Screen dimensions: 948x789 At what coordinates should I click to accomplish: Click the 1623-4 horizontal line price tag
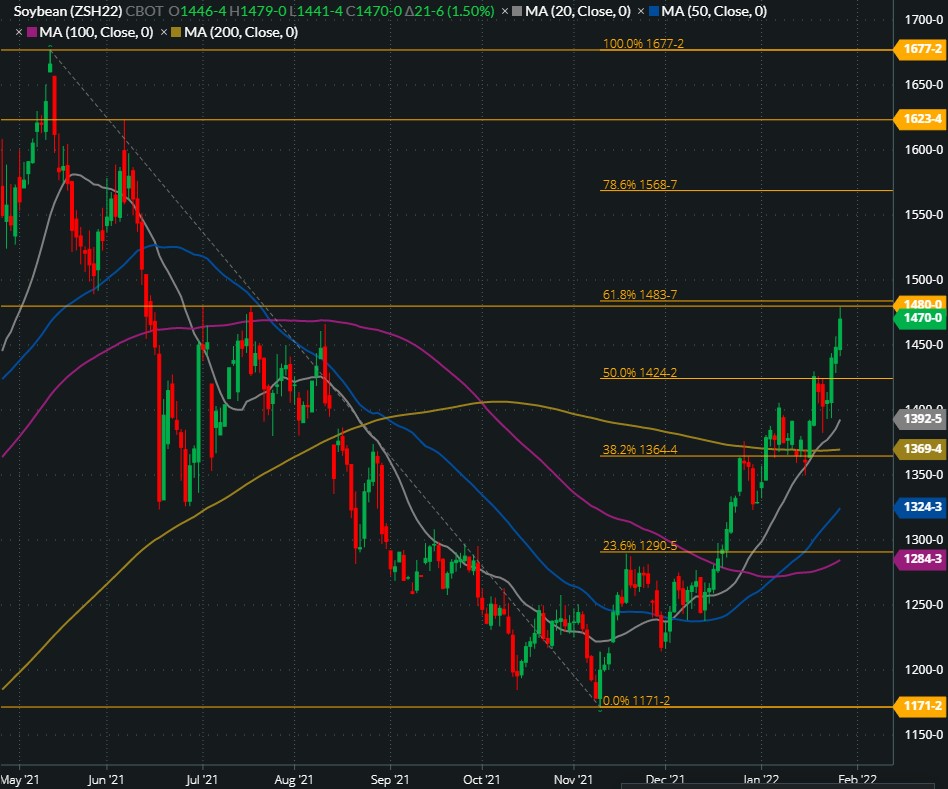920,119
